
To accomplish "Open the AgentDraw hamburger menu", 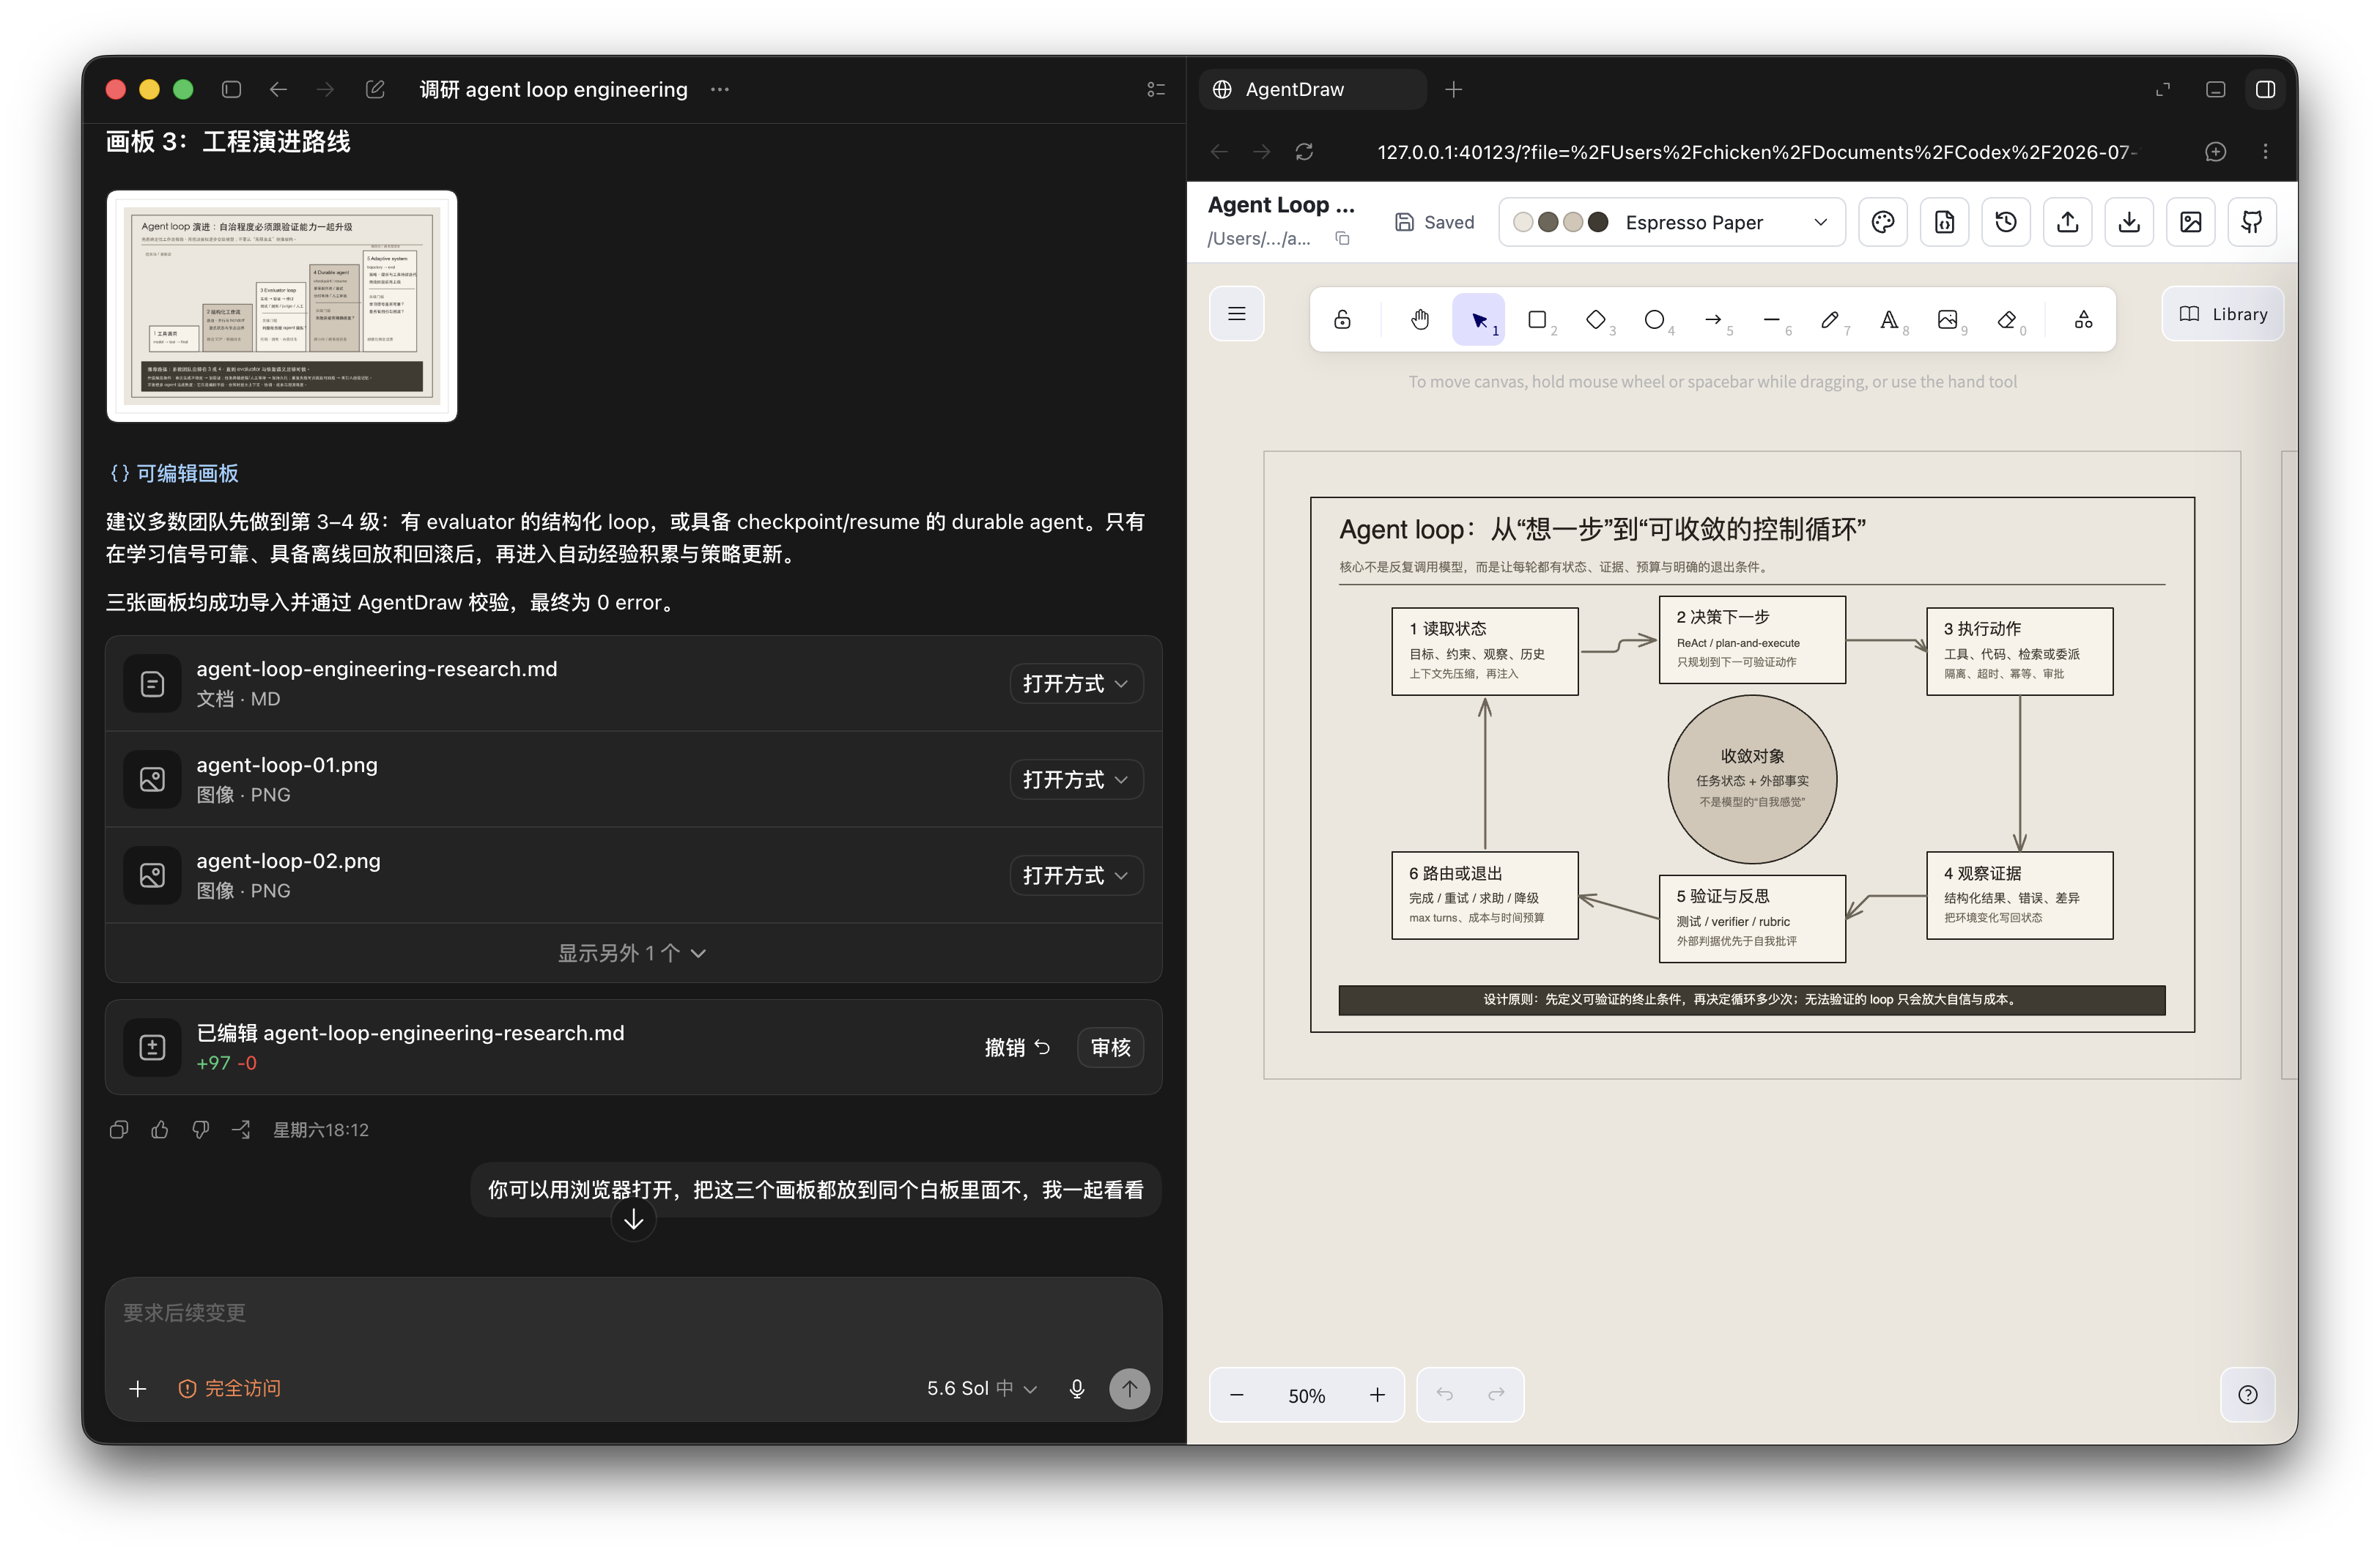I will (1237, 314).
